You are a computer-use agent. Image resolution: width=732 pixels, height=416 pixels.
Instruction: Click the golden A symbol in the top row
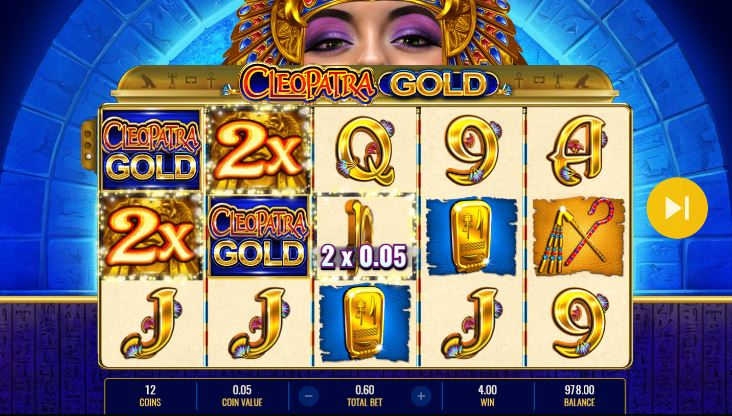pyautogui.click(x=578, y=151)
